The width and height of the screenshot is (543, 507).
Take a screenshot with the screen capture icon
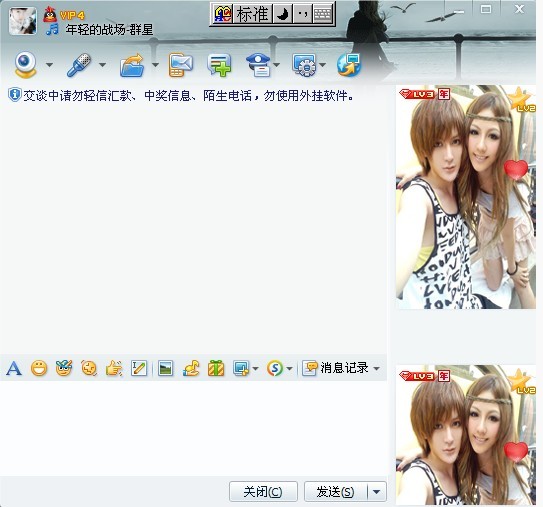[x=241, y=368]
